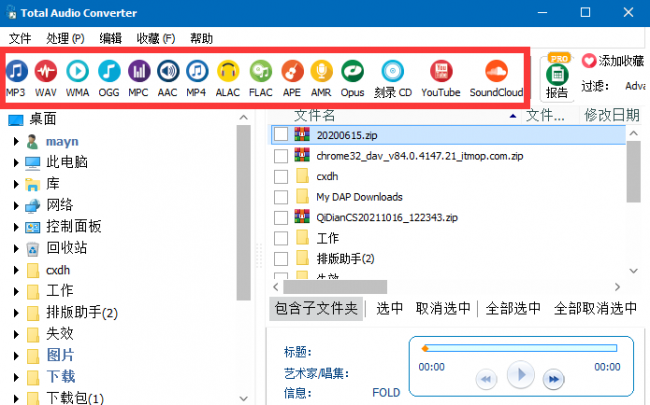Sort by 修改日期 column

(x=612, y=116)
